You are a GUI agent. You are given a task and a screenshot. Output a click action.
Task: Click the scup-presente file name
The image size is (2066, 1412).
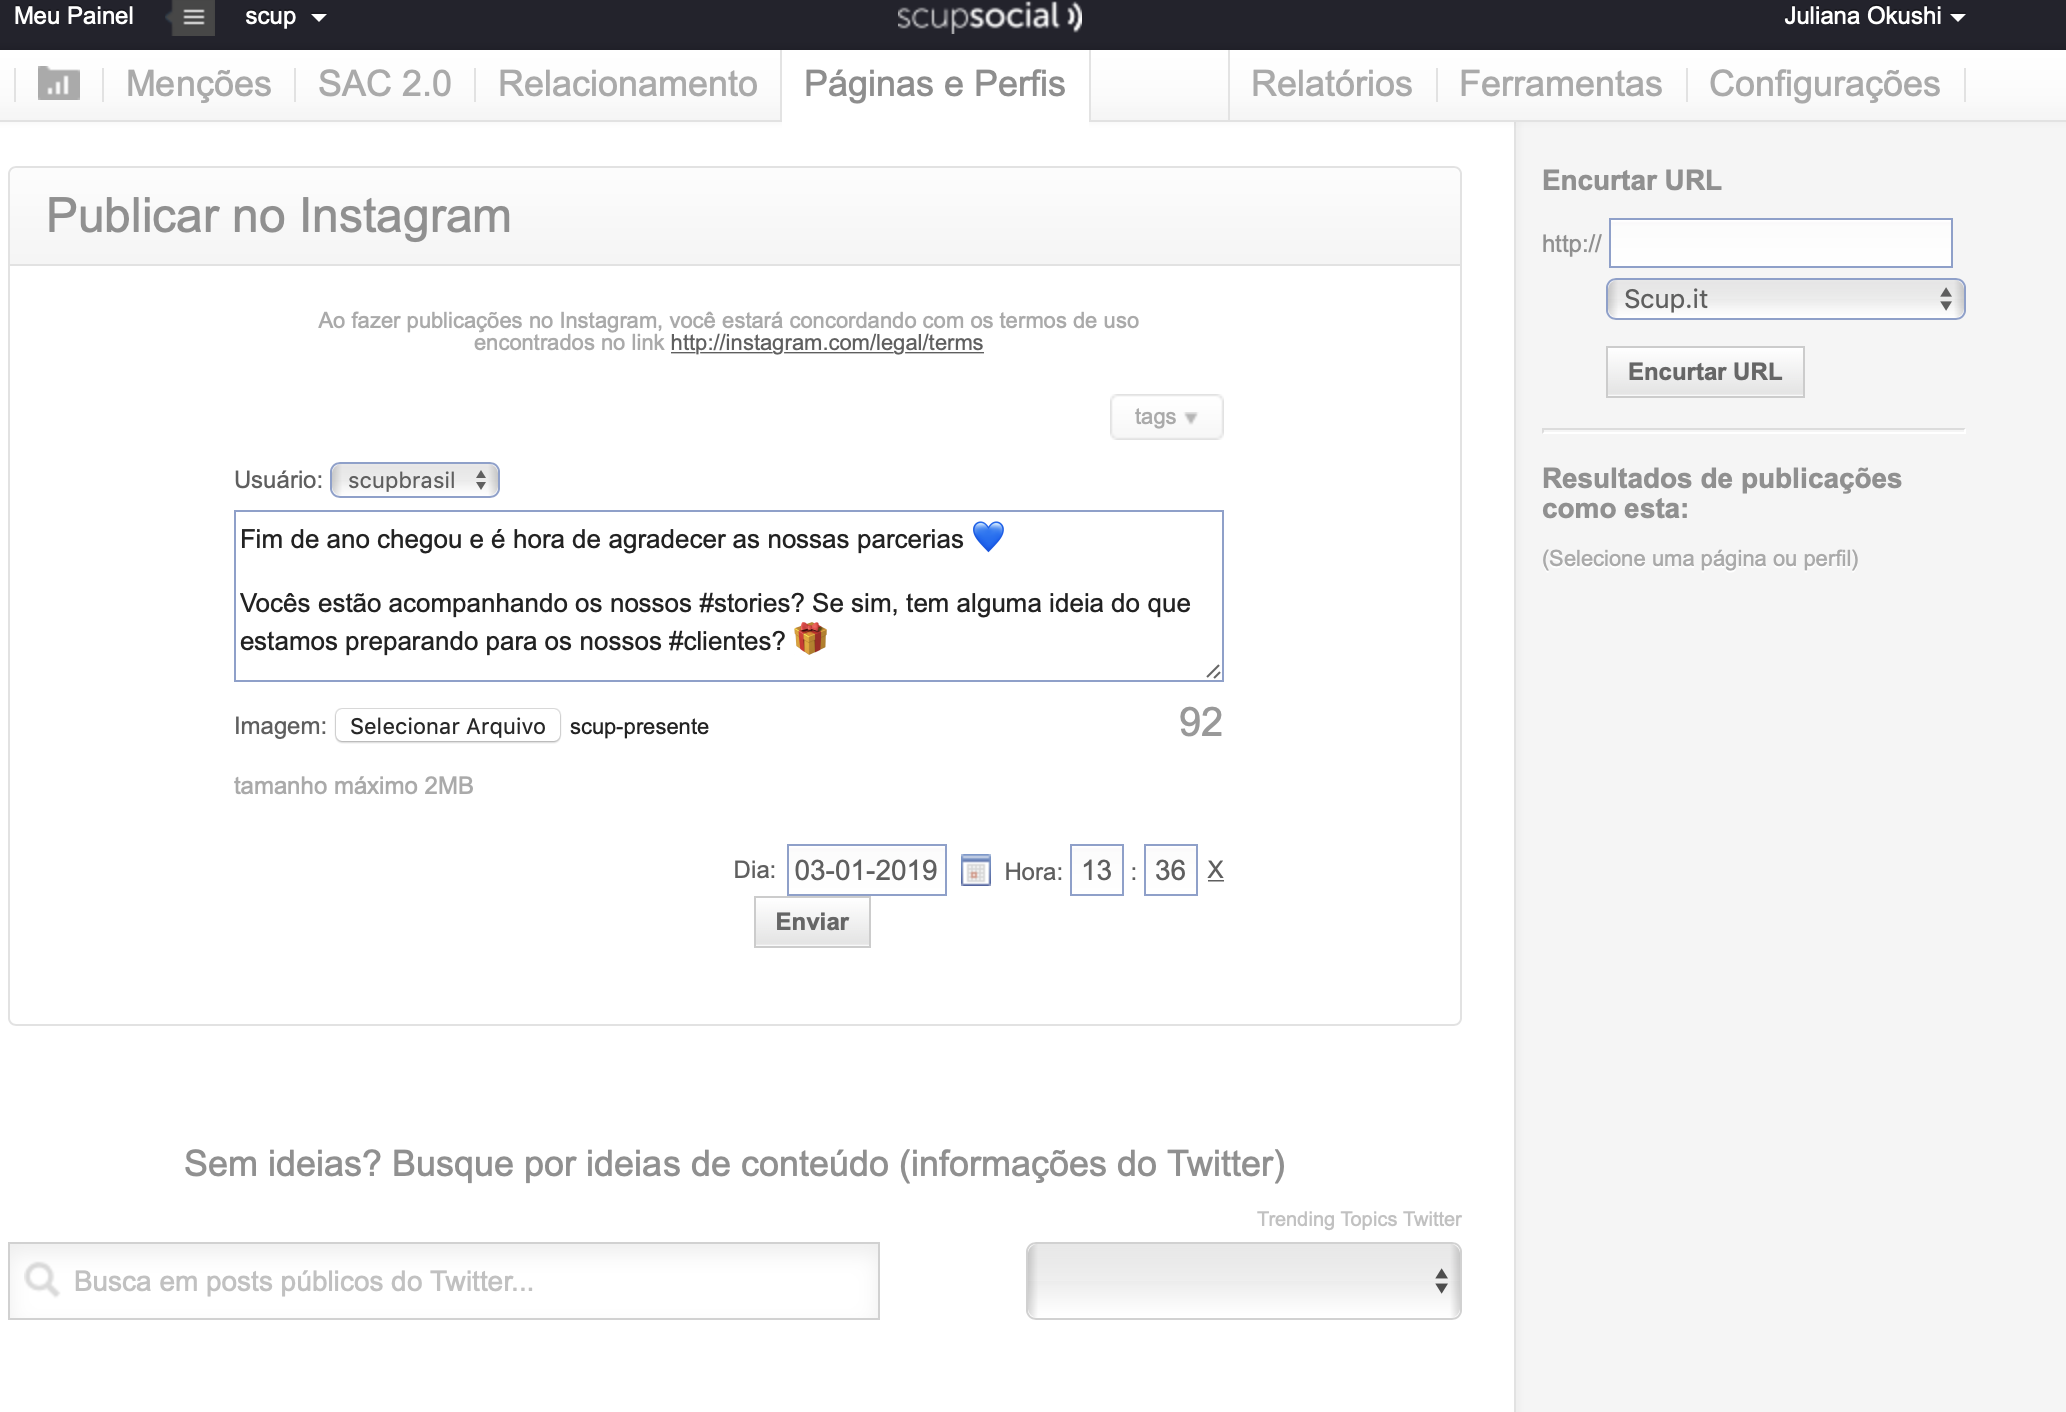(639, 727)
